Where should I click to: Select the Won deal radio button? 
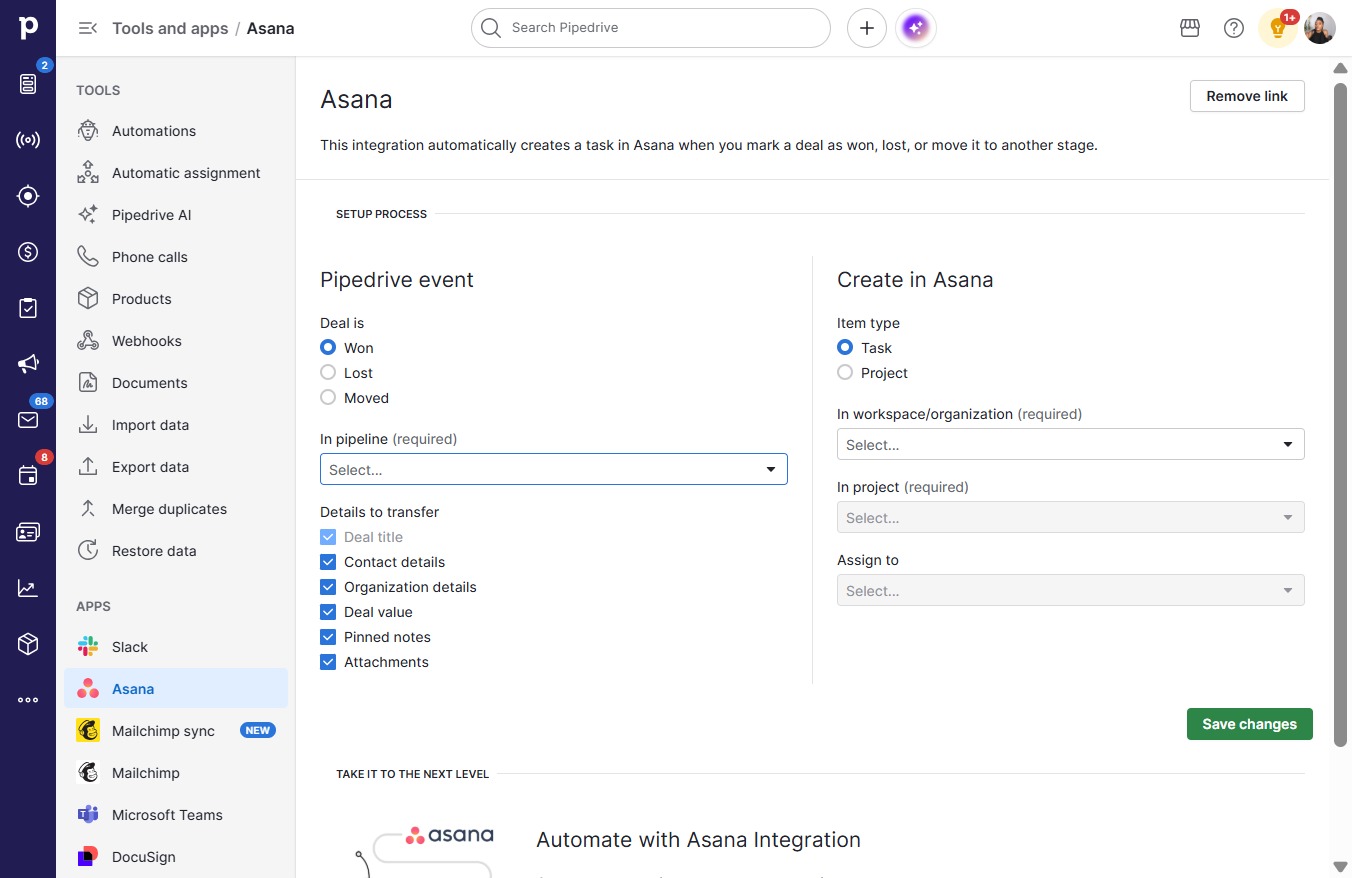click(x=328, y=348)
